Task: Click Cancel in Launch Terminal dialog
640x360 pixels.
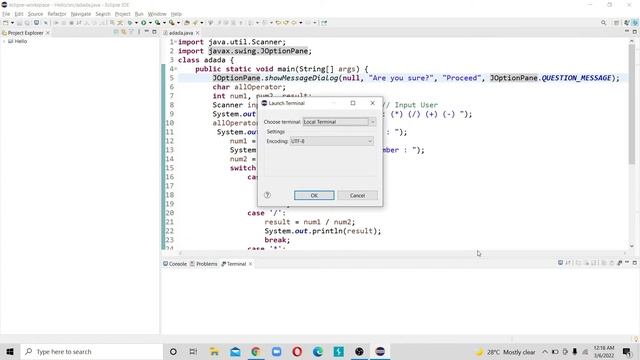Action: click(x=357, y=195)
